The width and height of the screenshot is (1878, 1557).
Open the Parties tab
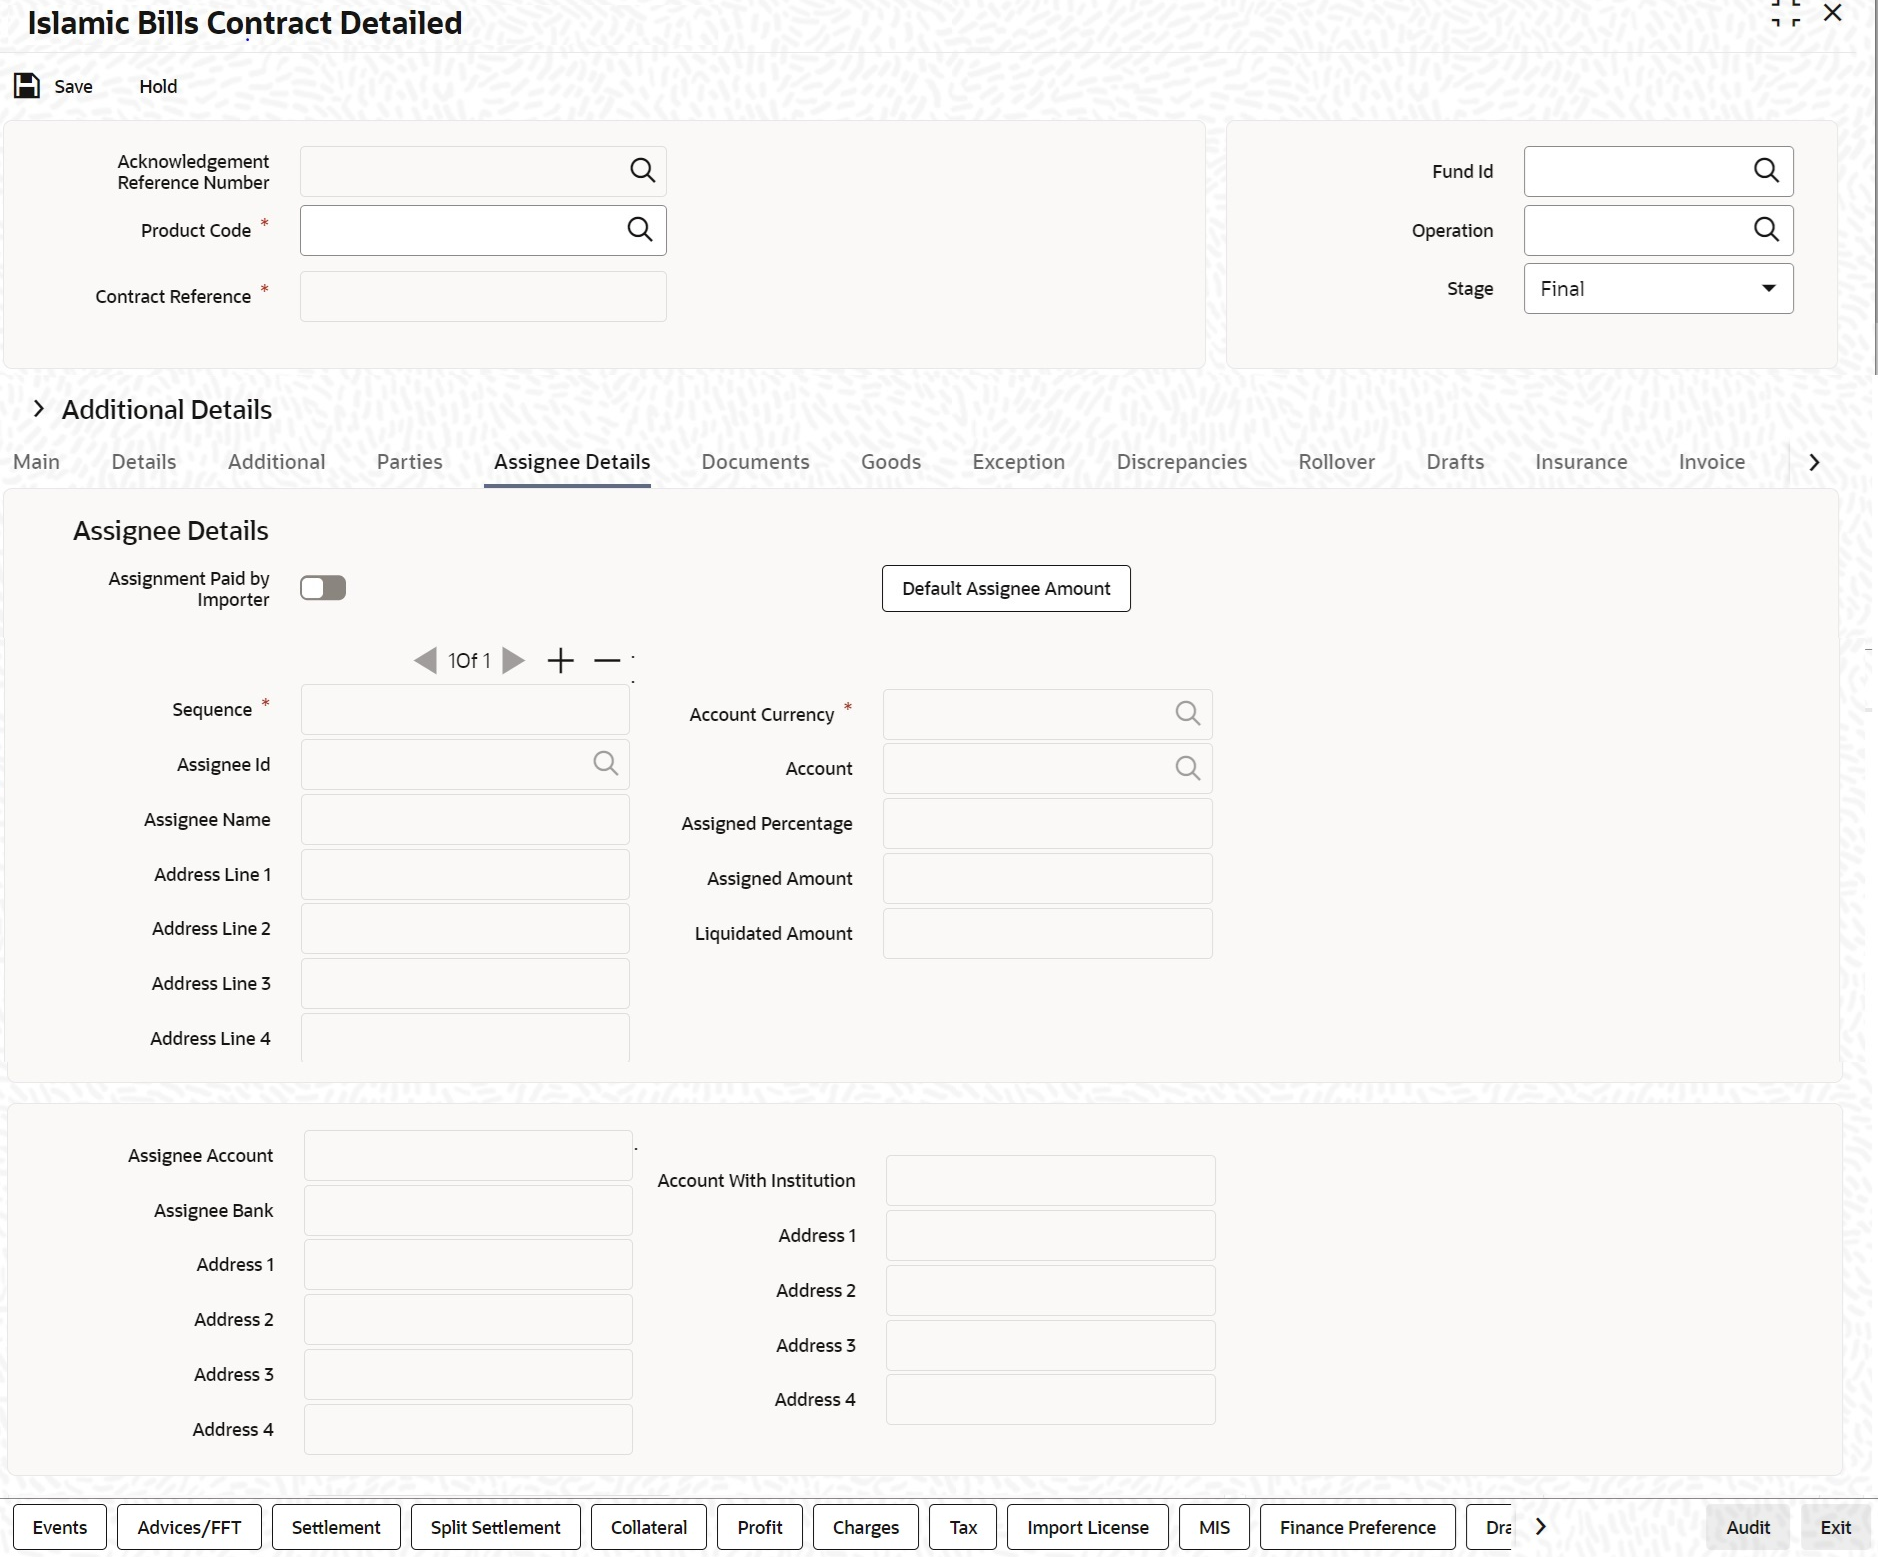[410, 462]
